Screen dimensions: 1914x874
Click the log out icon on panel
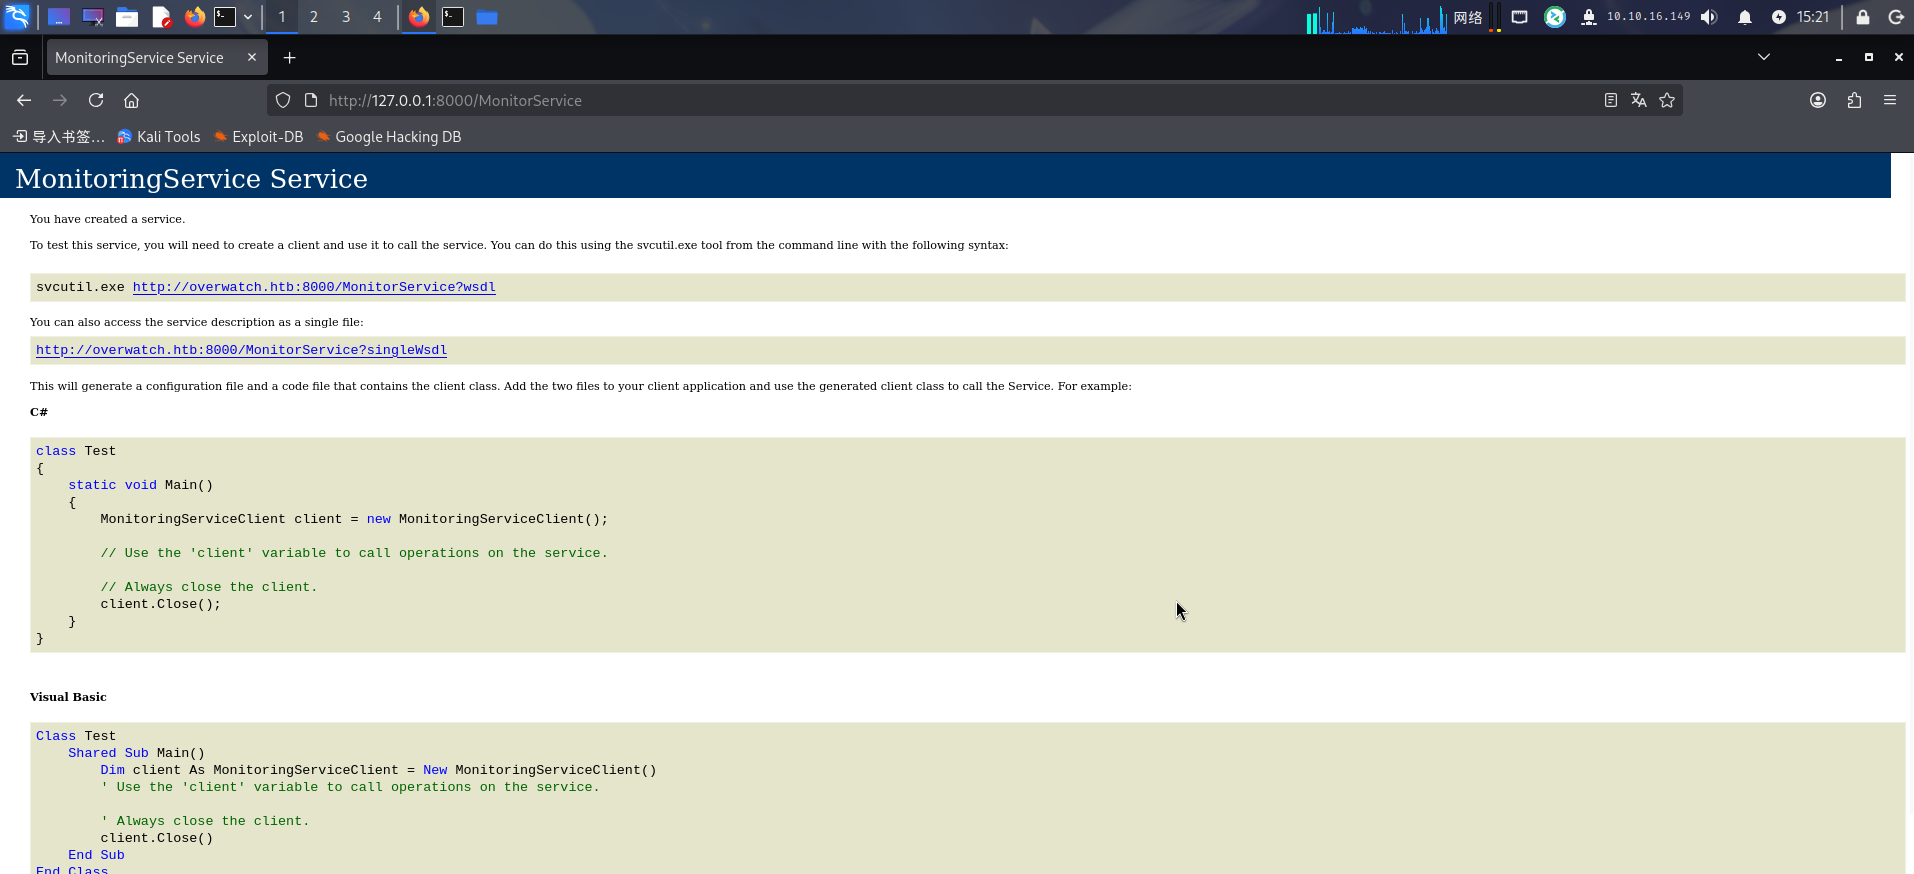click(x=1896, y=17)
